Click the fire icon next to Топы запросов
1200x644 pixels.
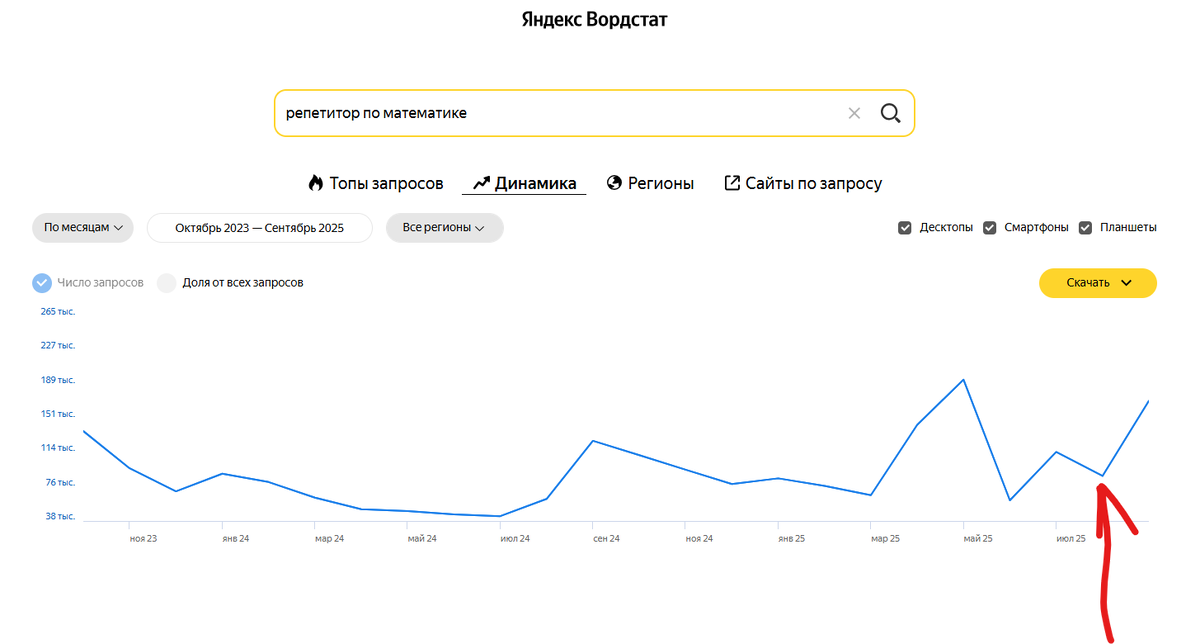click(315, 182)
